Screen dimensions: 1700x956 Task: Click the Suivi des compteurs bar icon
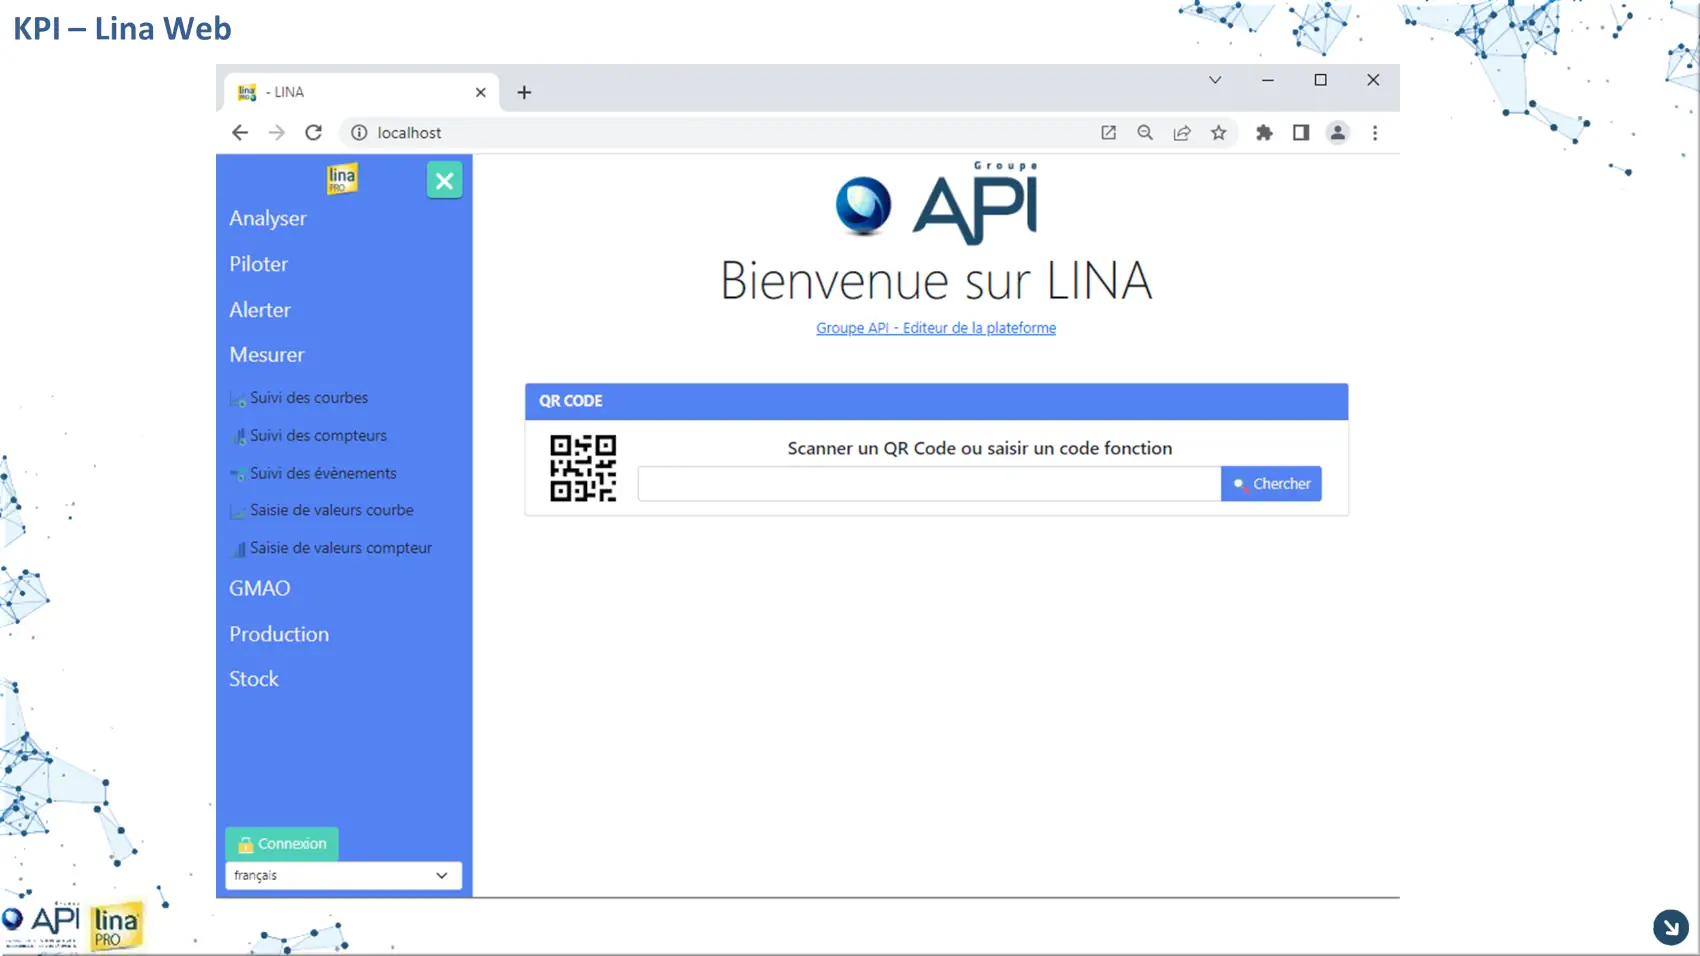[x=239, y=437]
